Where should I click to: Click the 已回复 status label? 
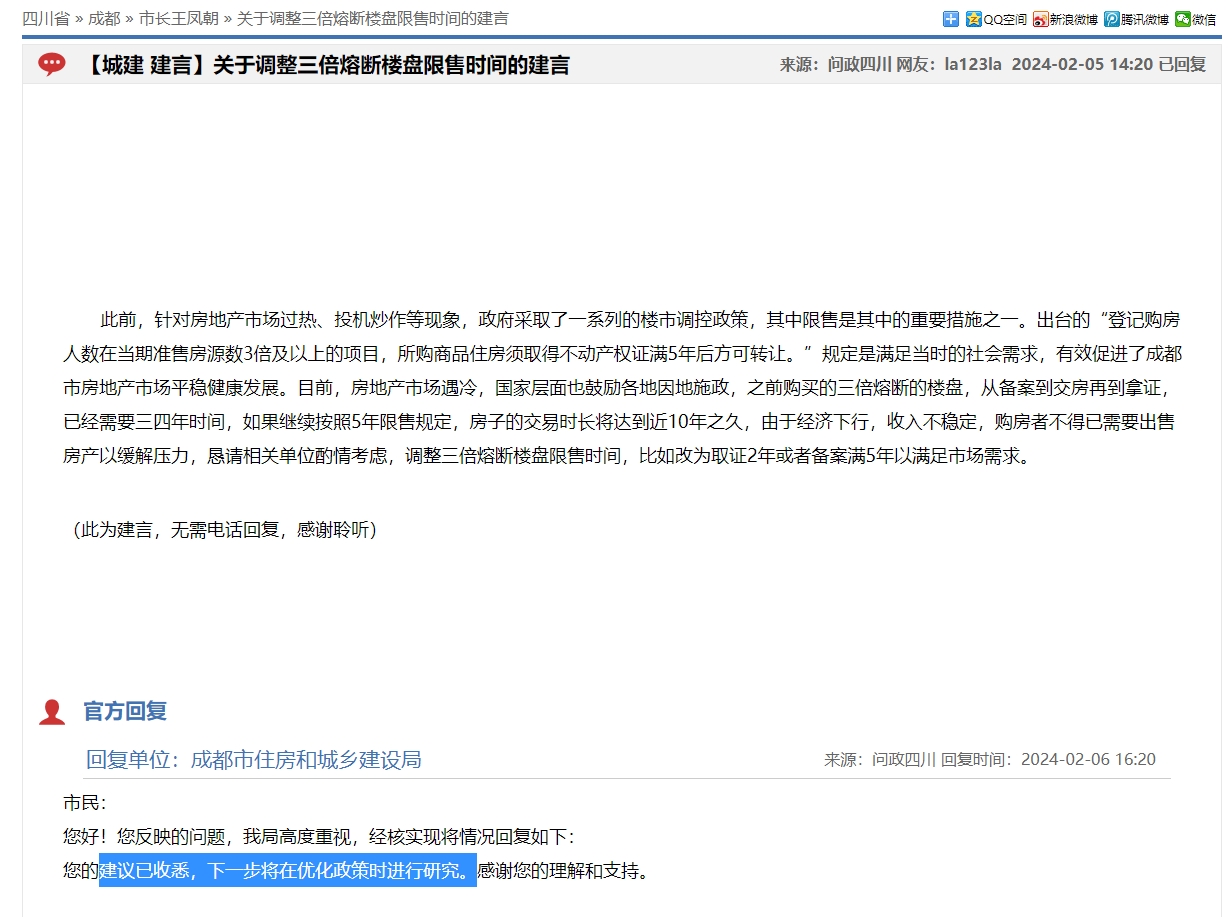coord(1182,65)
